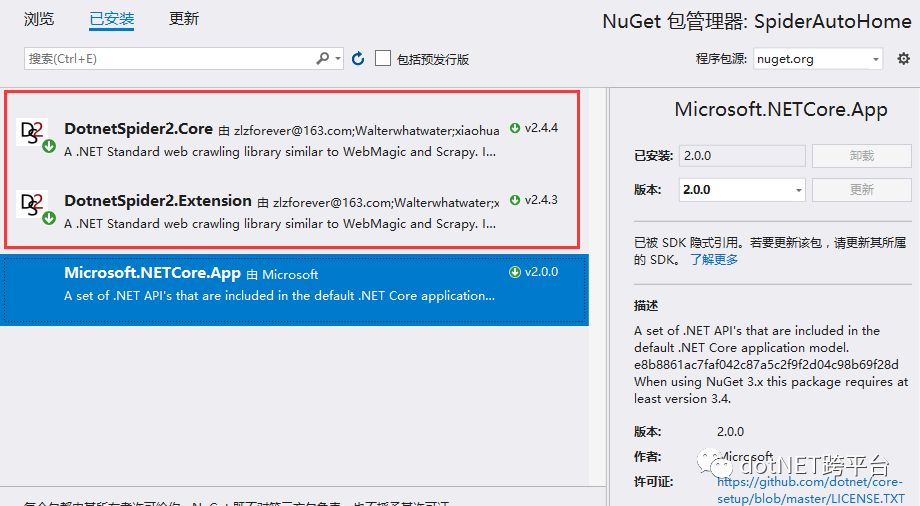Image resolution: width=920 pixels, height=506 pixels.
Task: Switch to the 浏览 tab
Action: 39,19
